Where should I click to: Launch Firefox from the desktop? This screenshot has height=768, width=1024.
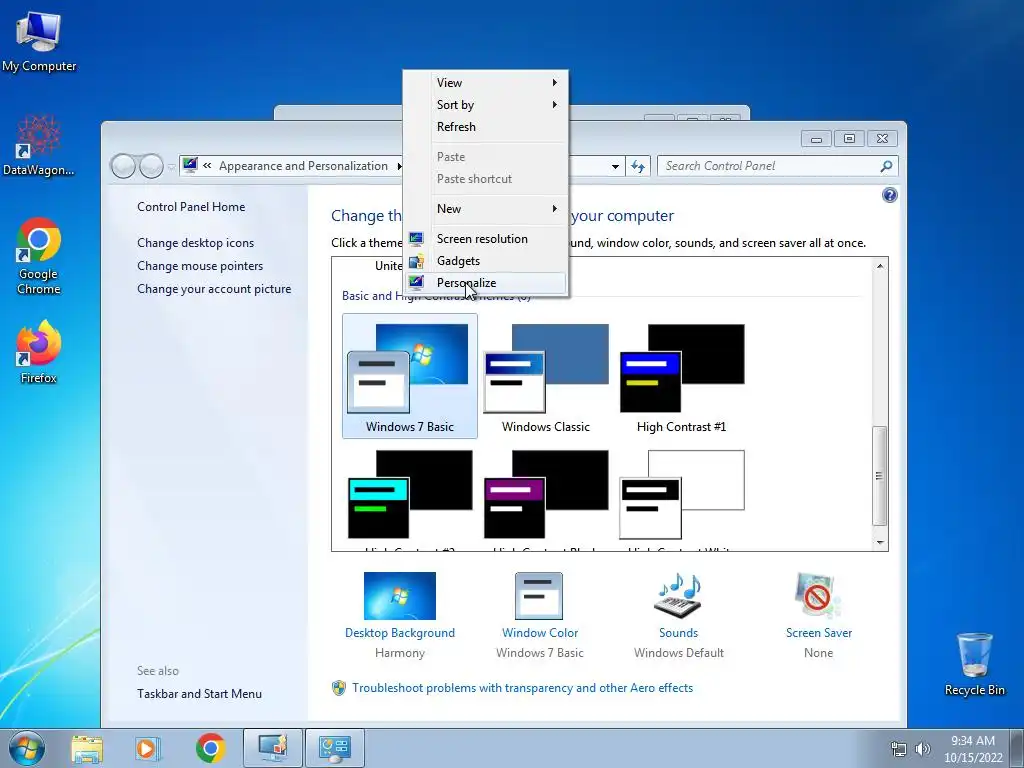[39, 351]
